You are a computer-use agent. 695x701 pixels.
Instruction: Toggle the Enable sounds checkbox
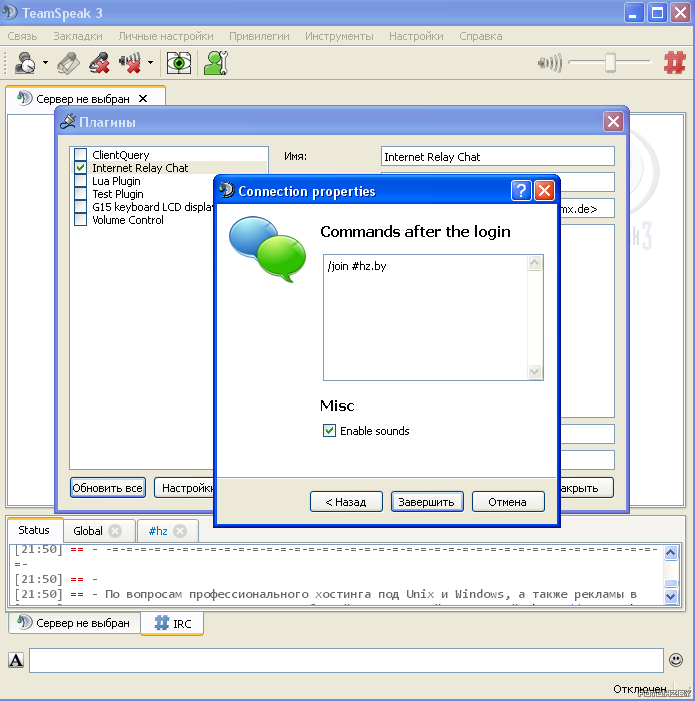[x=329, y=431]
